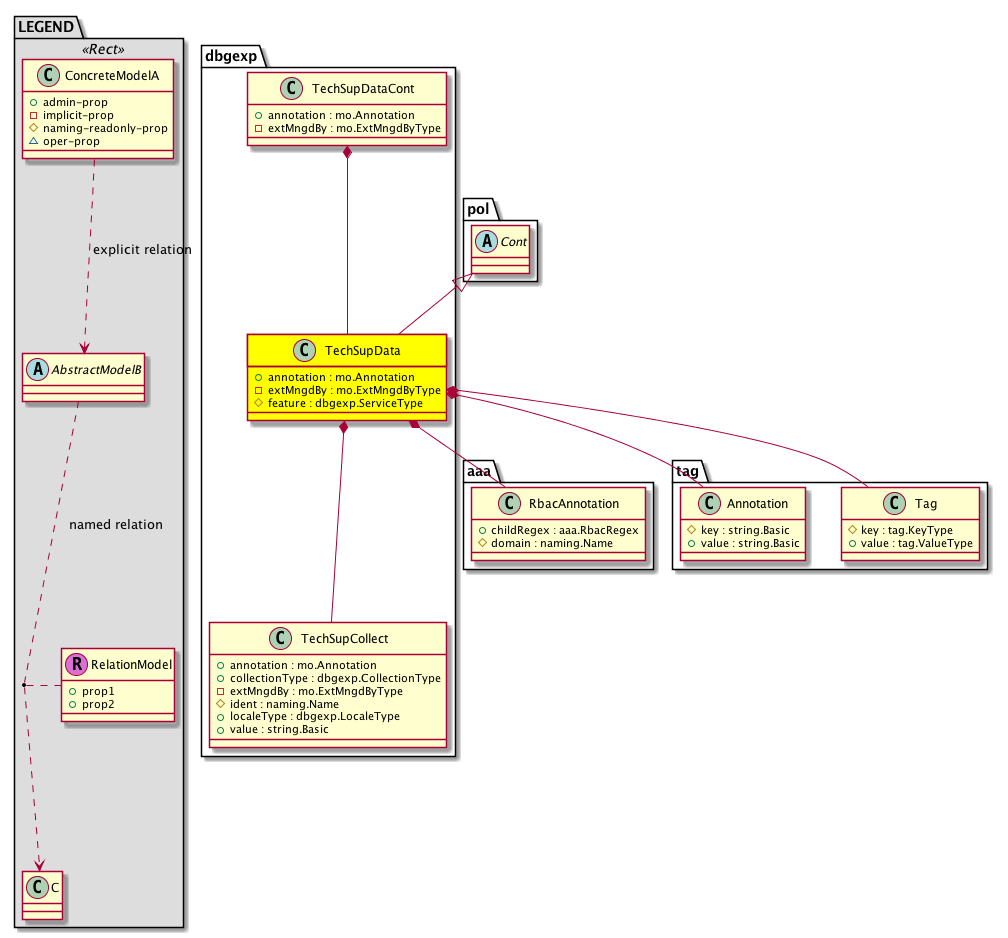Click the feature : dbgexp.ServiceType property
The image size is (1008, 938).
[x=346, y=403]
